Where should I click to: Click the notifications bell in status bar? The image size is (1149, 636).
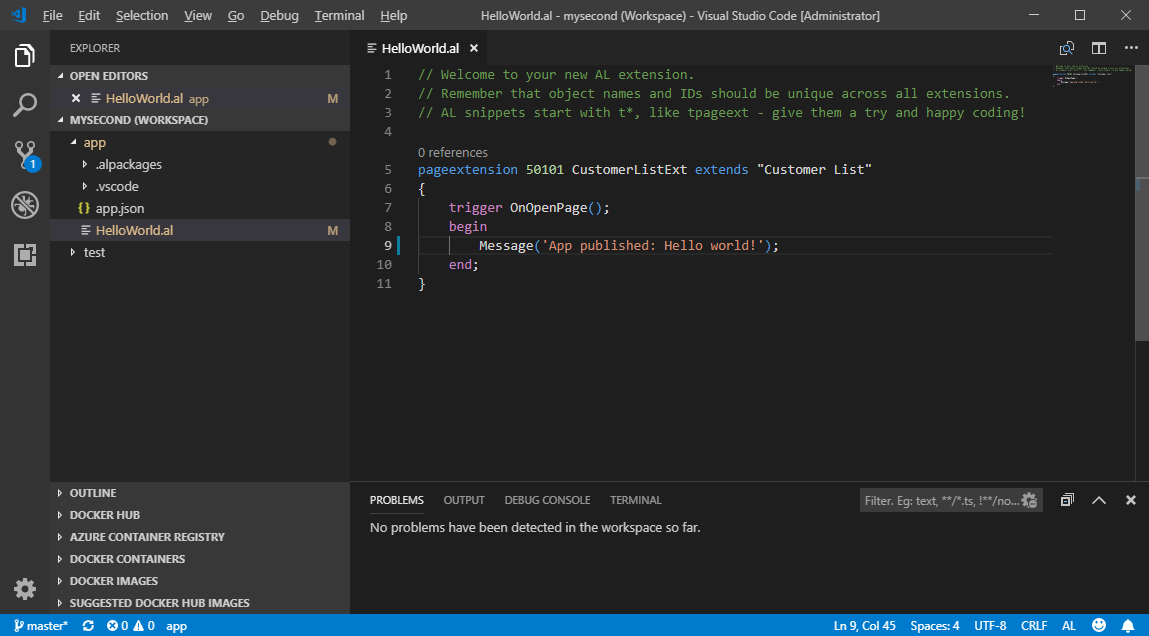1128,626
